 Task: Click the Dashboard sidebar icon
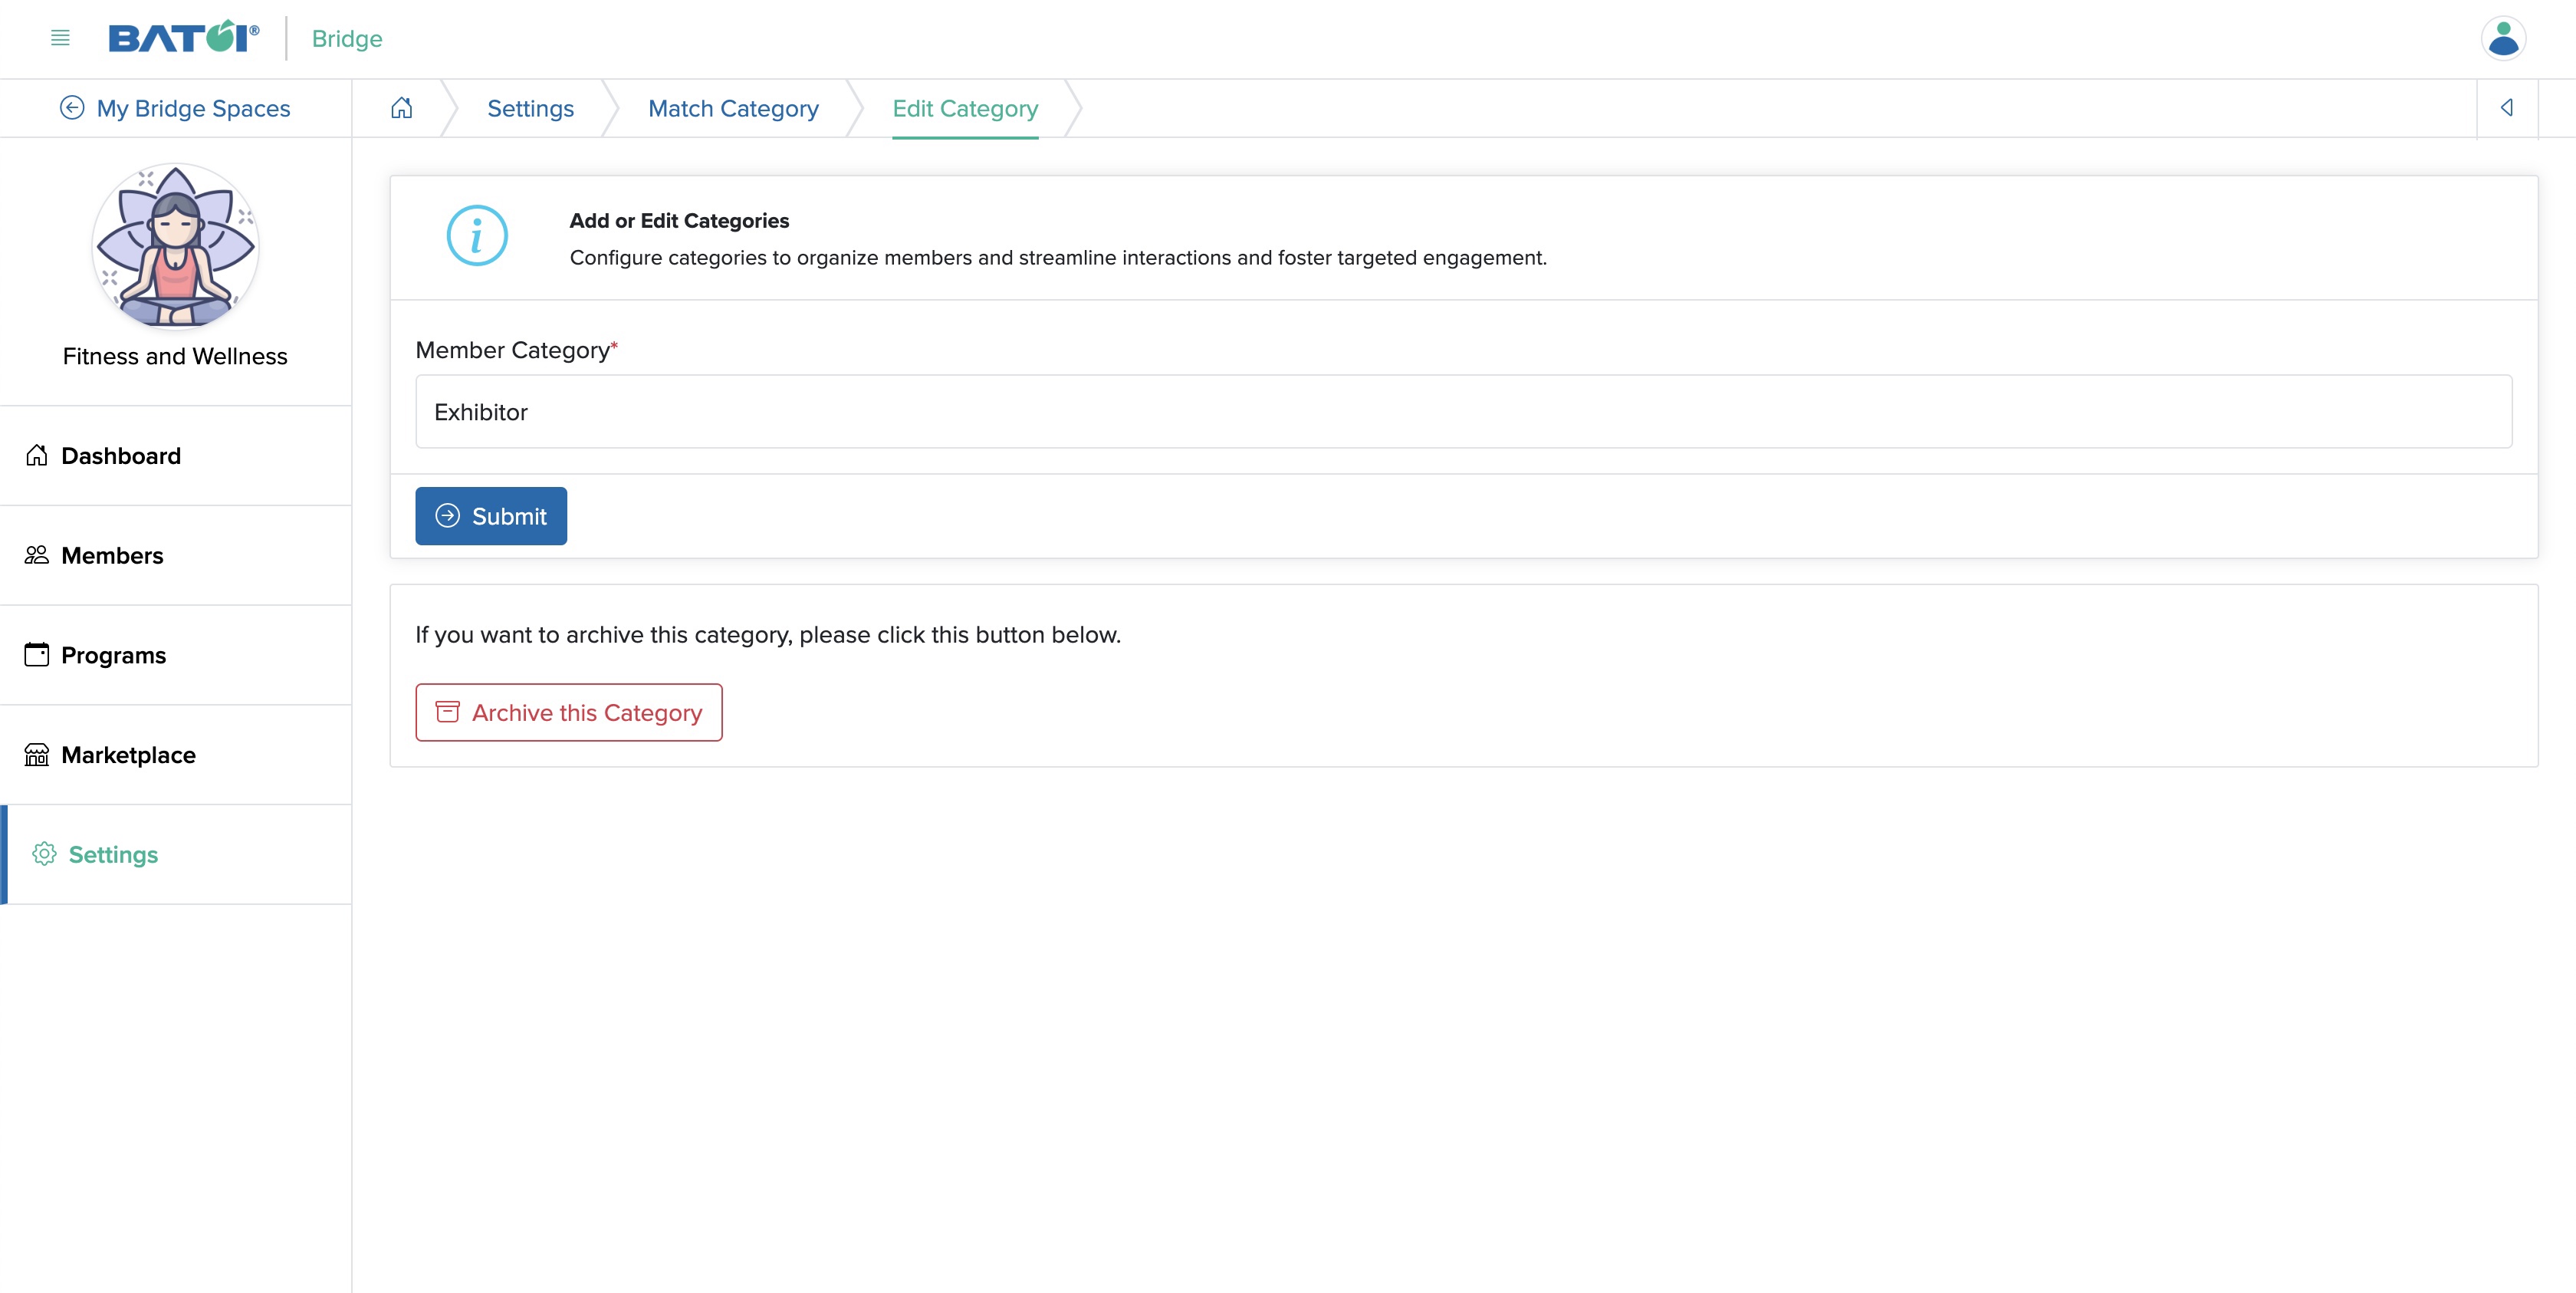[36, 453]
